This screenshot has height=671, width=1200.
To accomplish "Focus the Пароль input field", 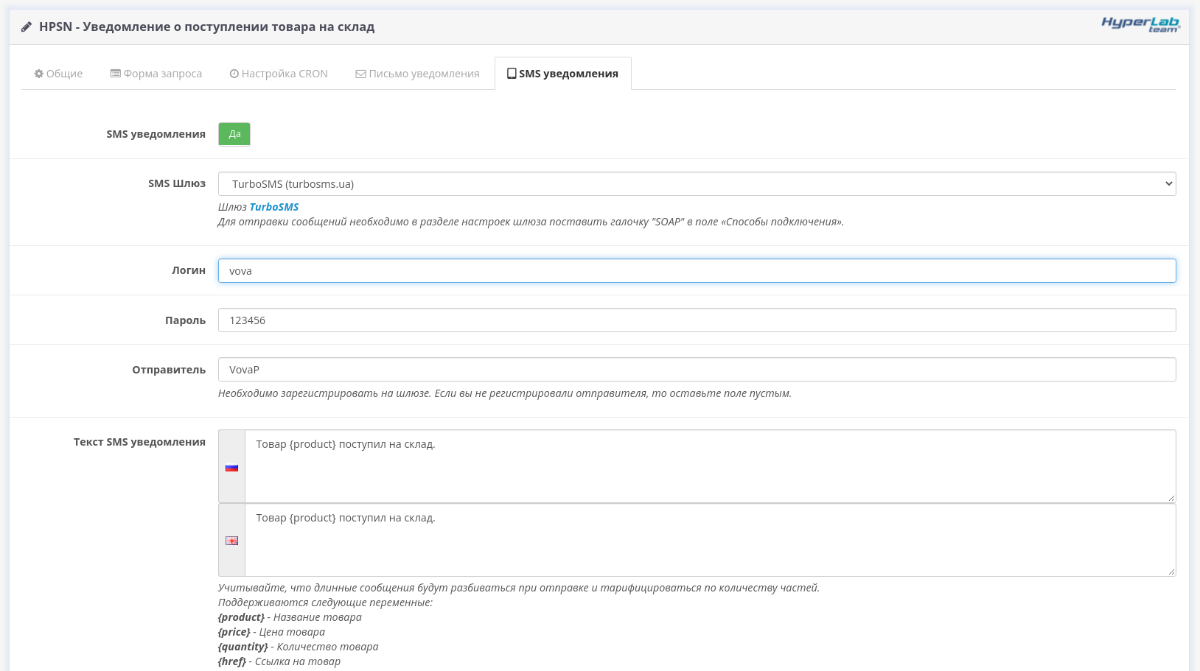I will tap(696, 320).
